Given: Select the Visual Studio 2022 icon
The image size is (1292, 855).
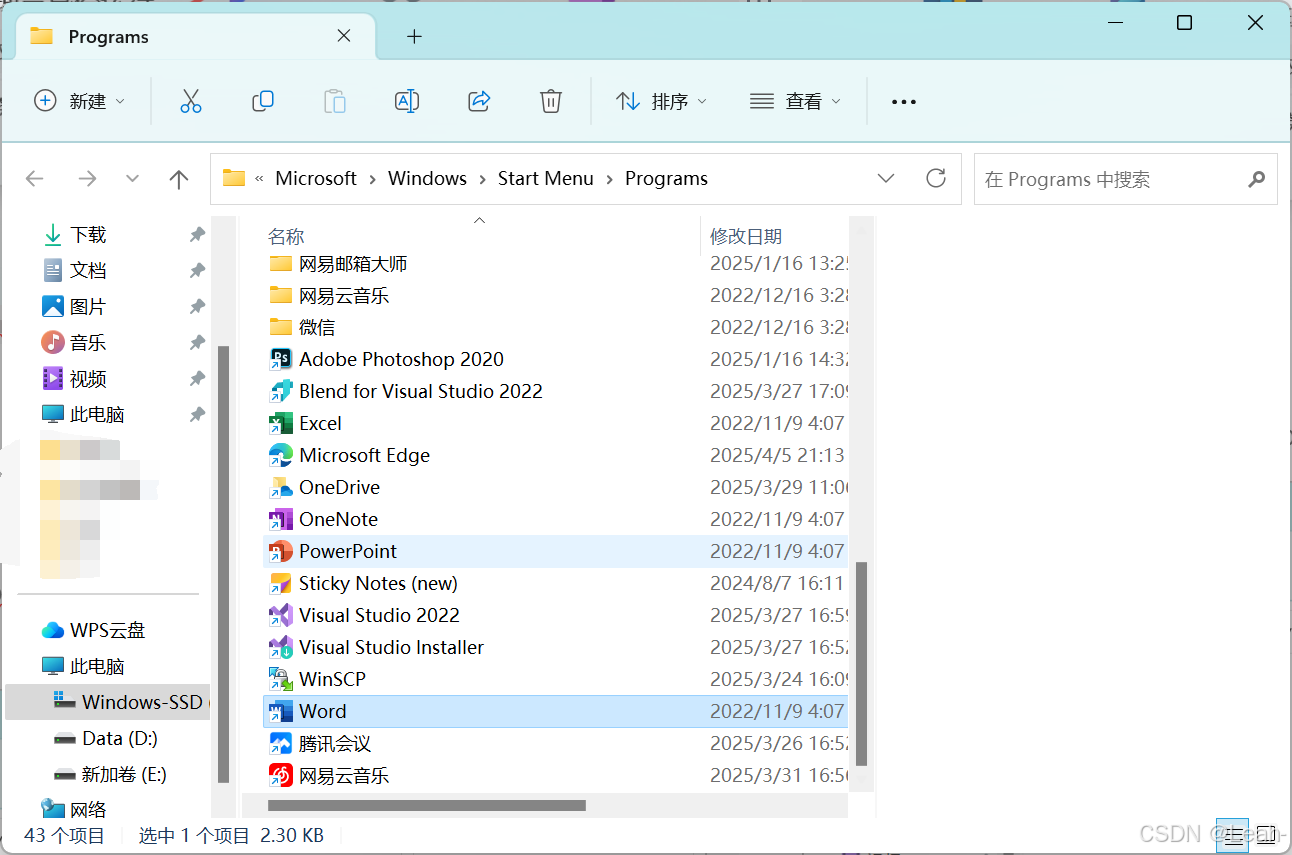Looking at the screenshot, I should 281,616.
